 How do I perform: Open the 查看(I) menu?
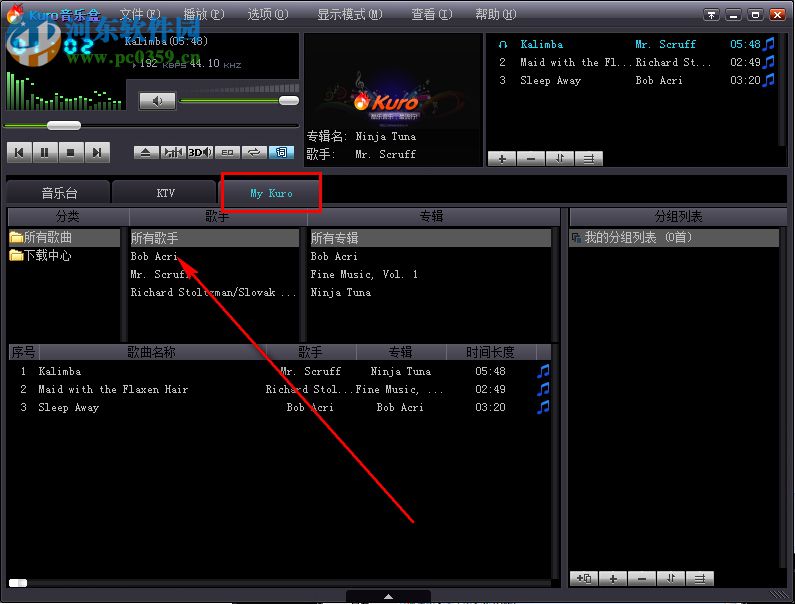click(x=431, y=14)
